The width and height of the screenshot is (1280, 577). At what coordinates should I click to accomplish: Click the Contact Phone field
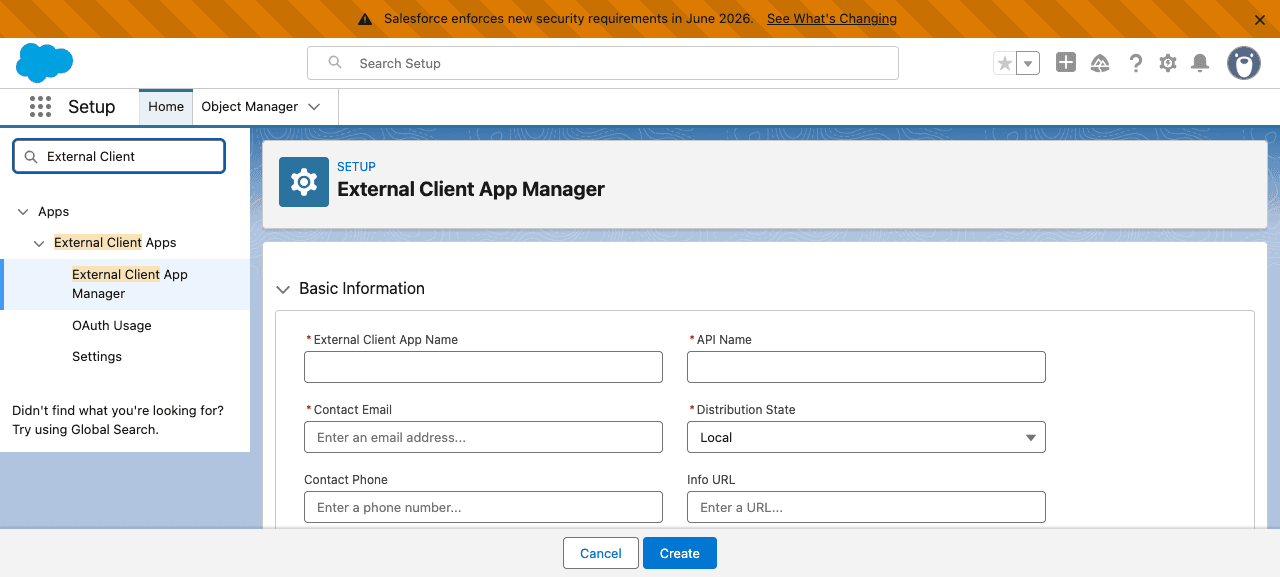(x=483, y=507)
